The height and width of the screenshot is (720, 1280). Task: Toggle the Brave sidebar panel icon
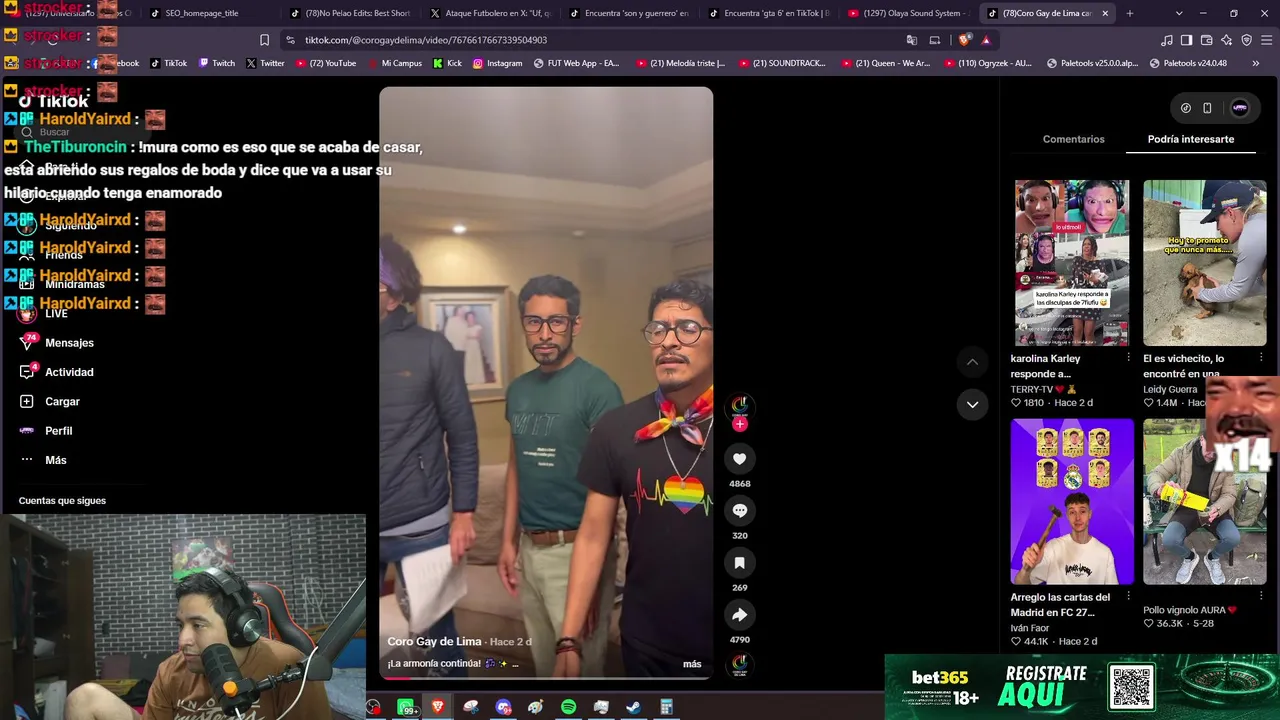tap(1187, 40)
